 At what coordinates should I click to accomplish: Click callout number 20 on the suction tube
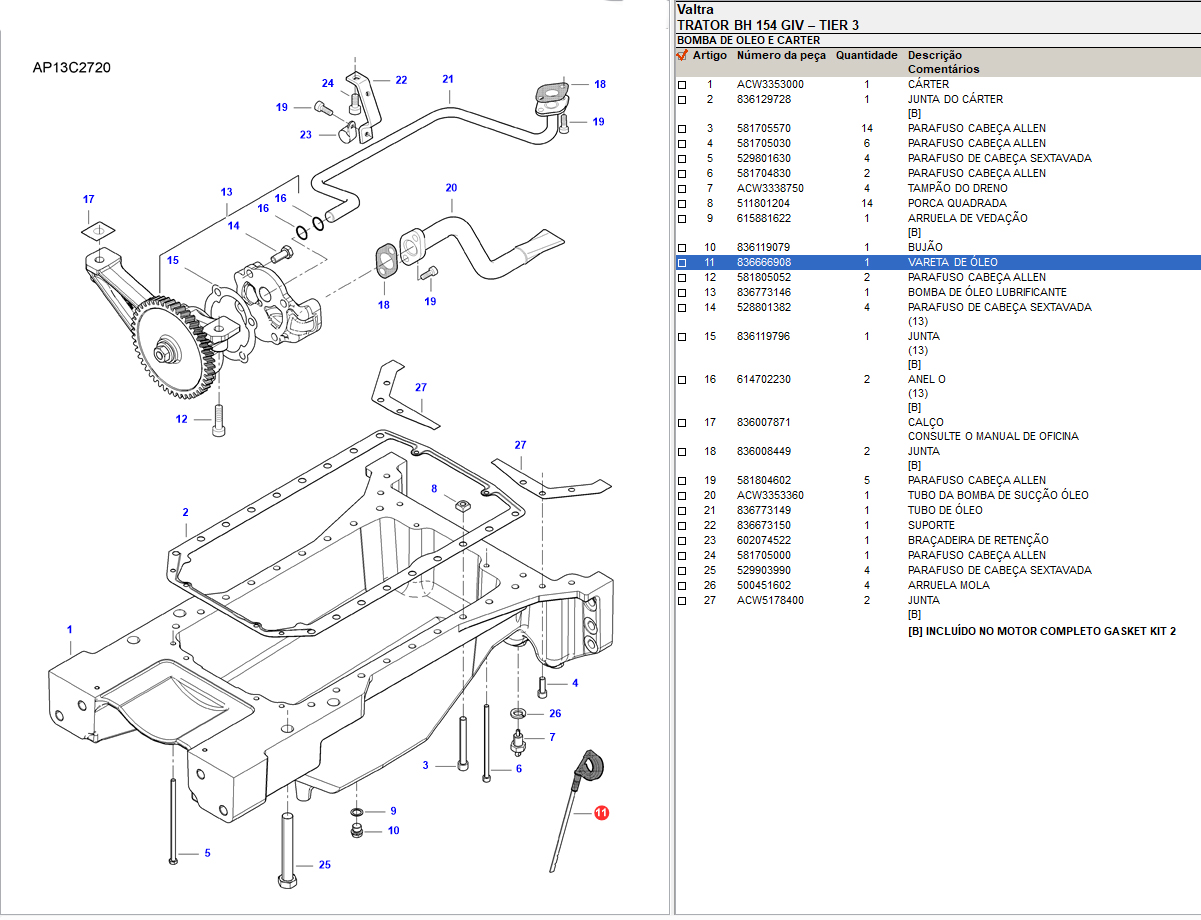[x=451, y=188]
